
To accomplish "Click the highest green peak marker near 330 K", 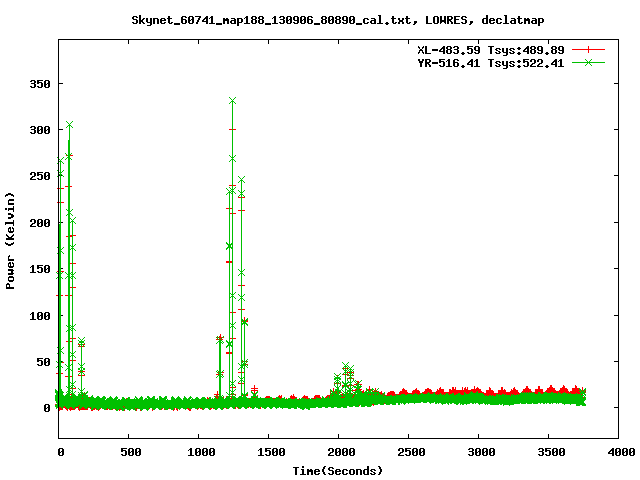I will 233,100.
